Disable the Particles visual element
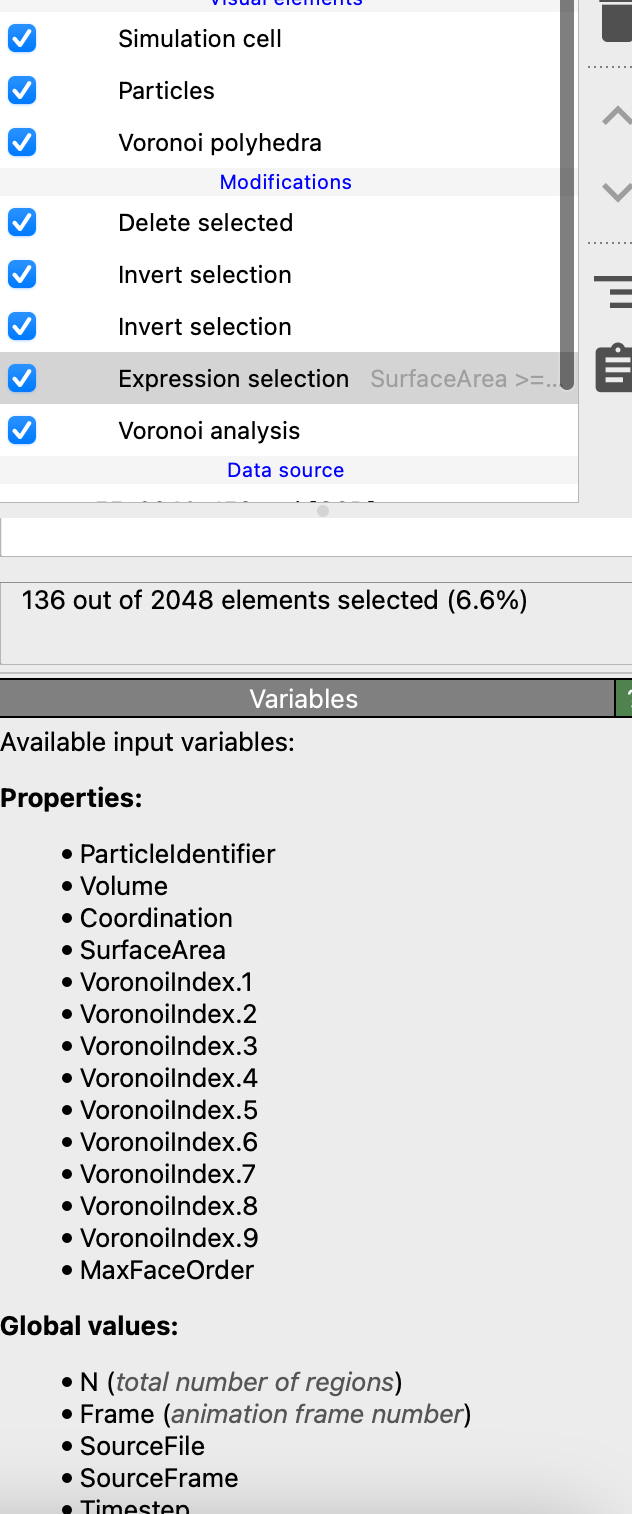 pos(21,90)
